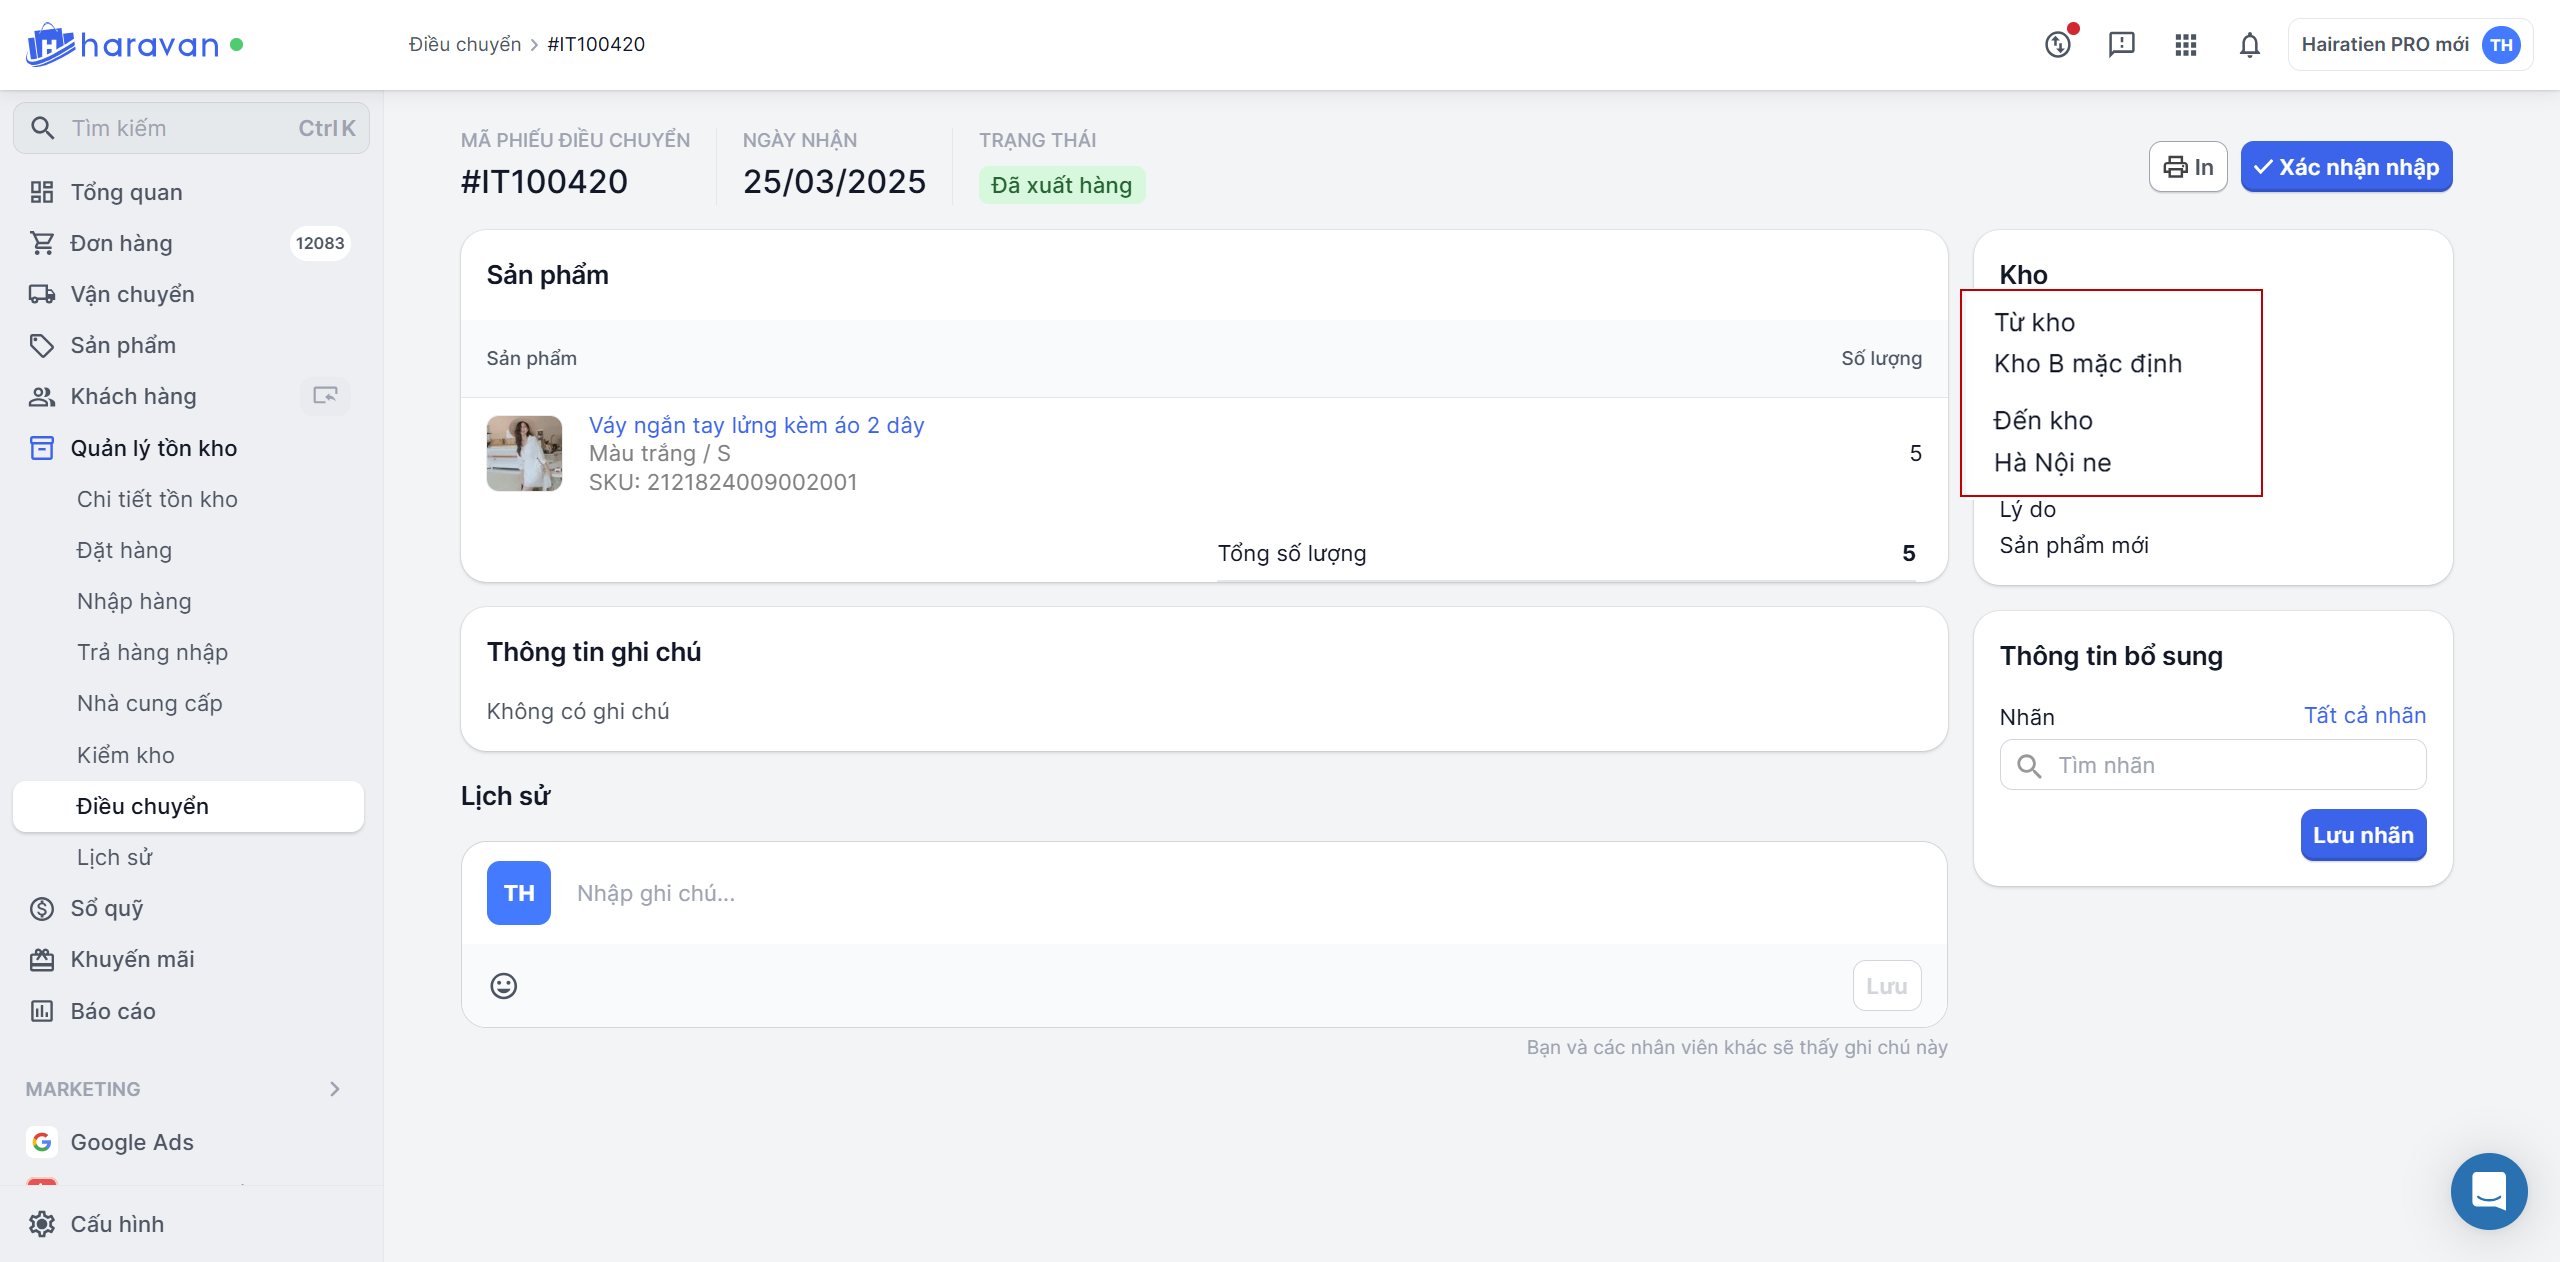The image size is (2560, 1262).
Task: Click the In print button
Action: click(x=2188, y=167)
